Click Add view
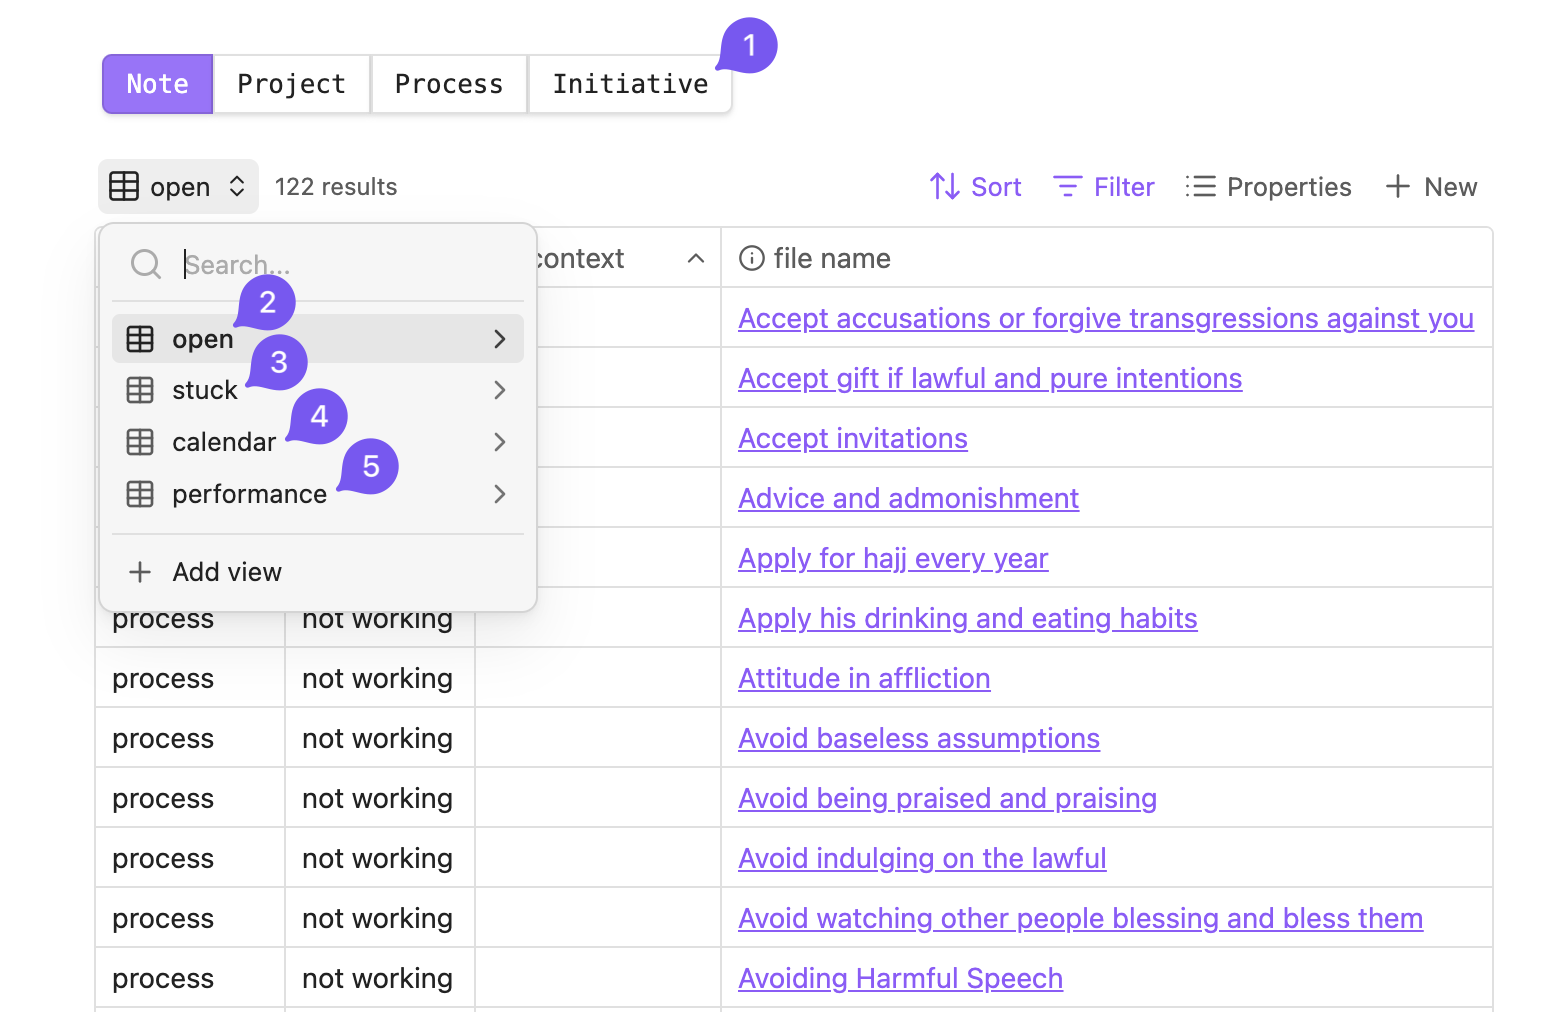1558x1012 pixels. pyautogui.click(x=318, y=572)
